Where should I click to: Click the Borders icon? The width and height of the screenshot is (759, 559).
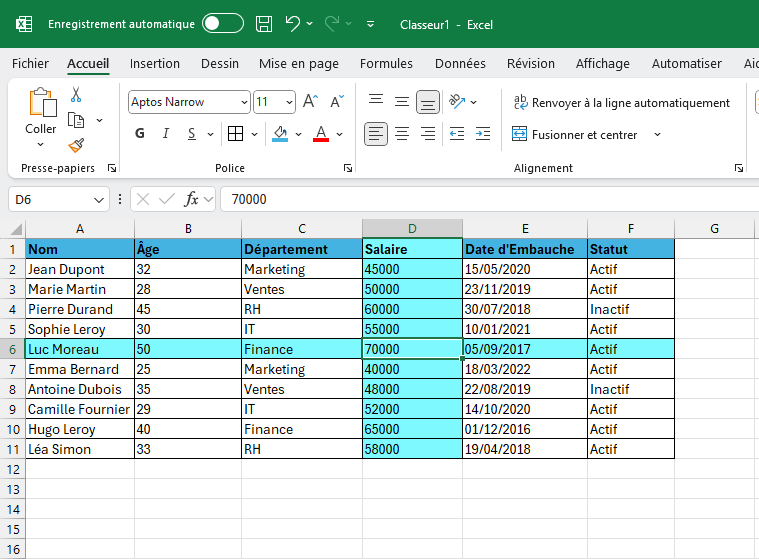236,134
